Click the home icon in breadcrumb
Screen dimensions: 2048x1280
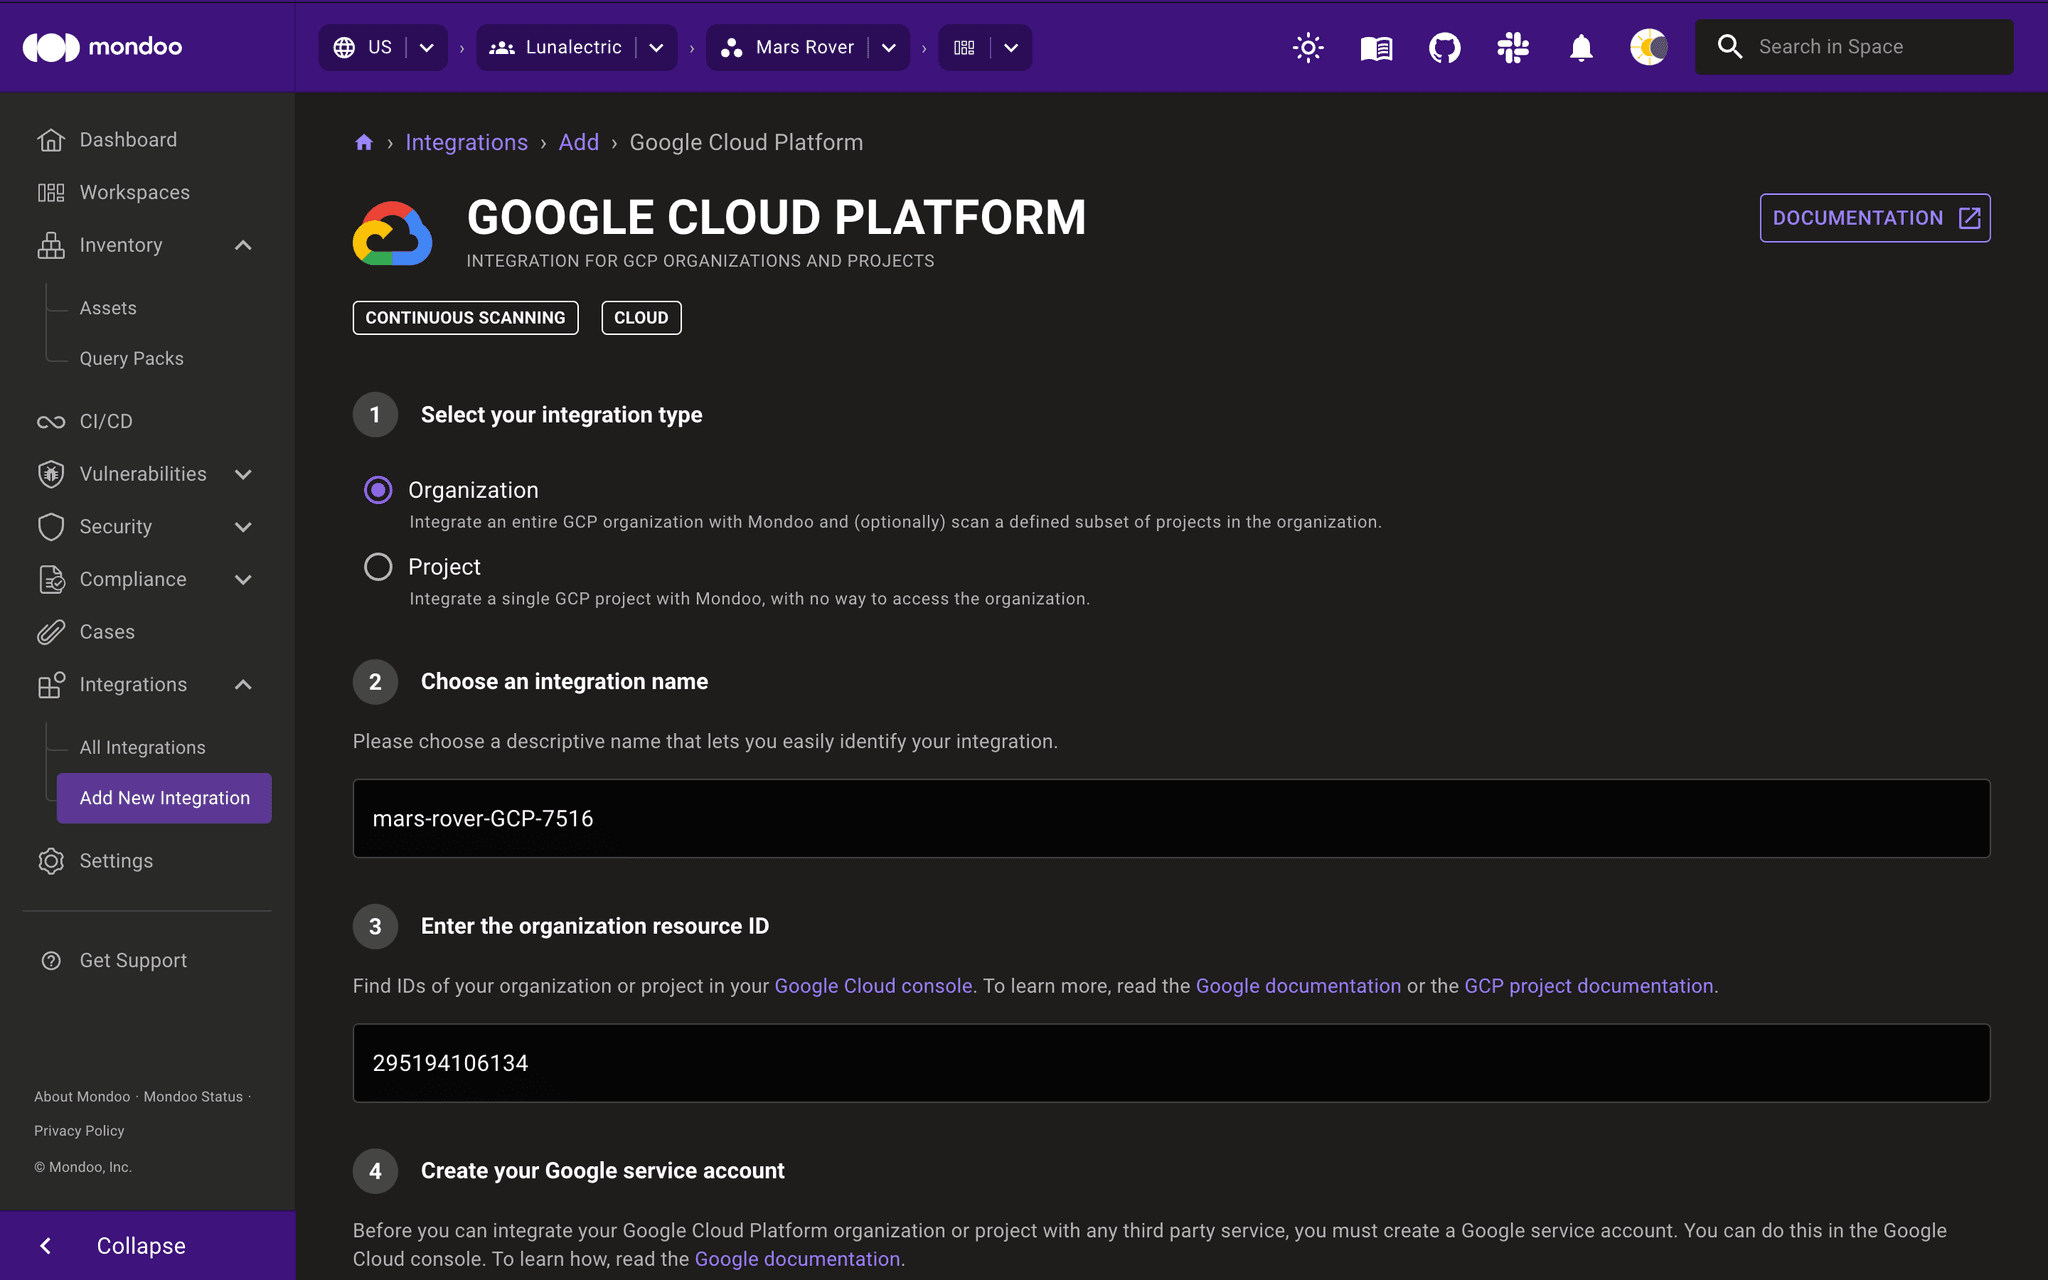[x=364, y=143]
